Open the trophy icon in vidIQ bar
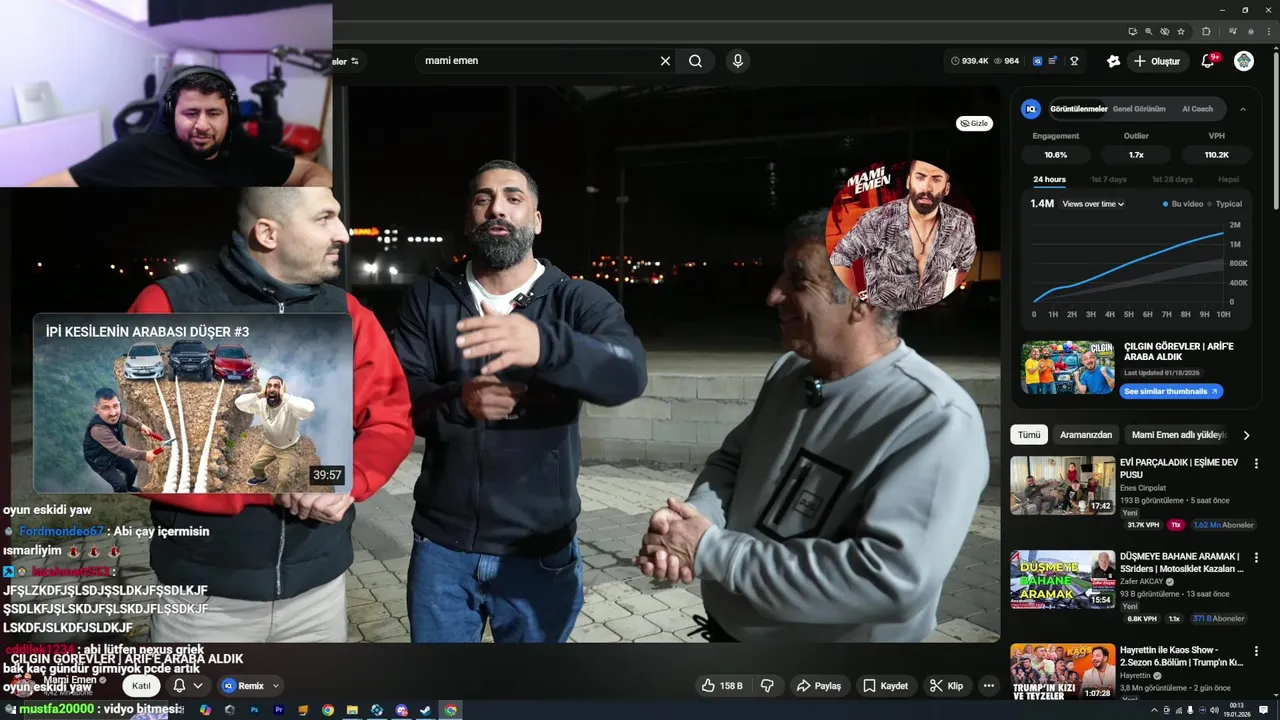 (x=1075, y=61)
